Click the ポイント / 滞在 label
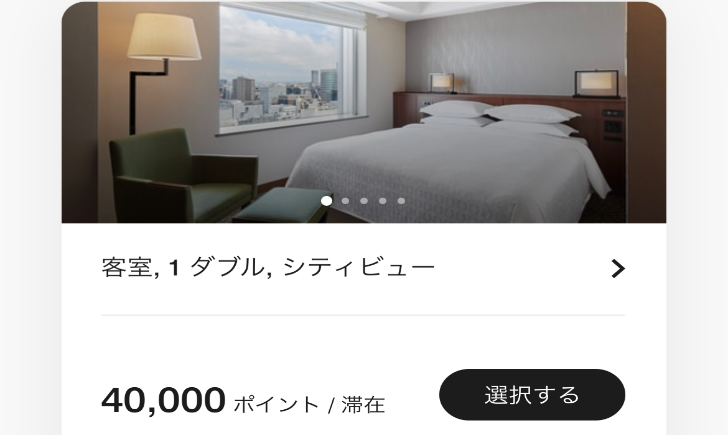728x435 pixels. click(309, 404)
